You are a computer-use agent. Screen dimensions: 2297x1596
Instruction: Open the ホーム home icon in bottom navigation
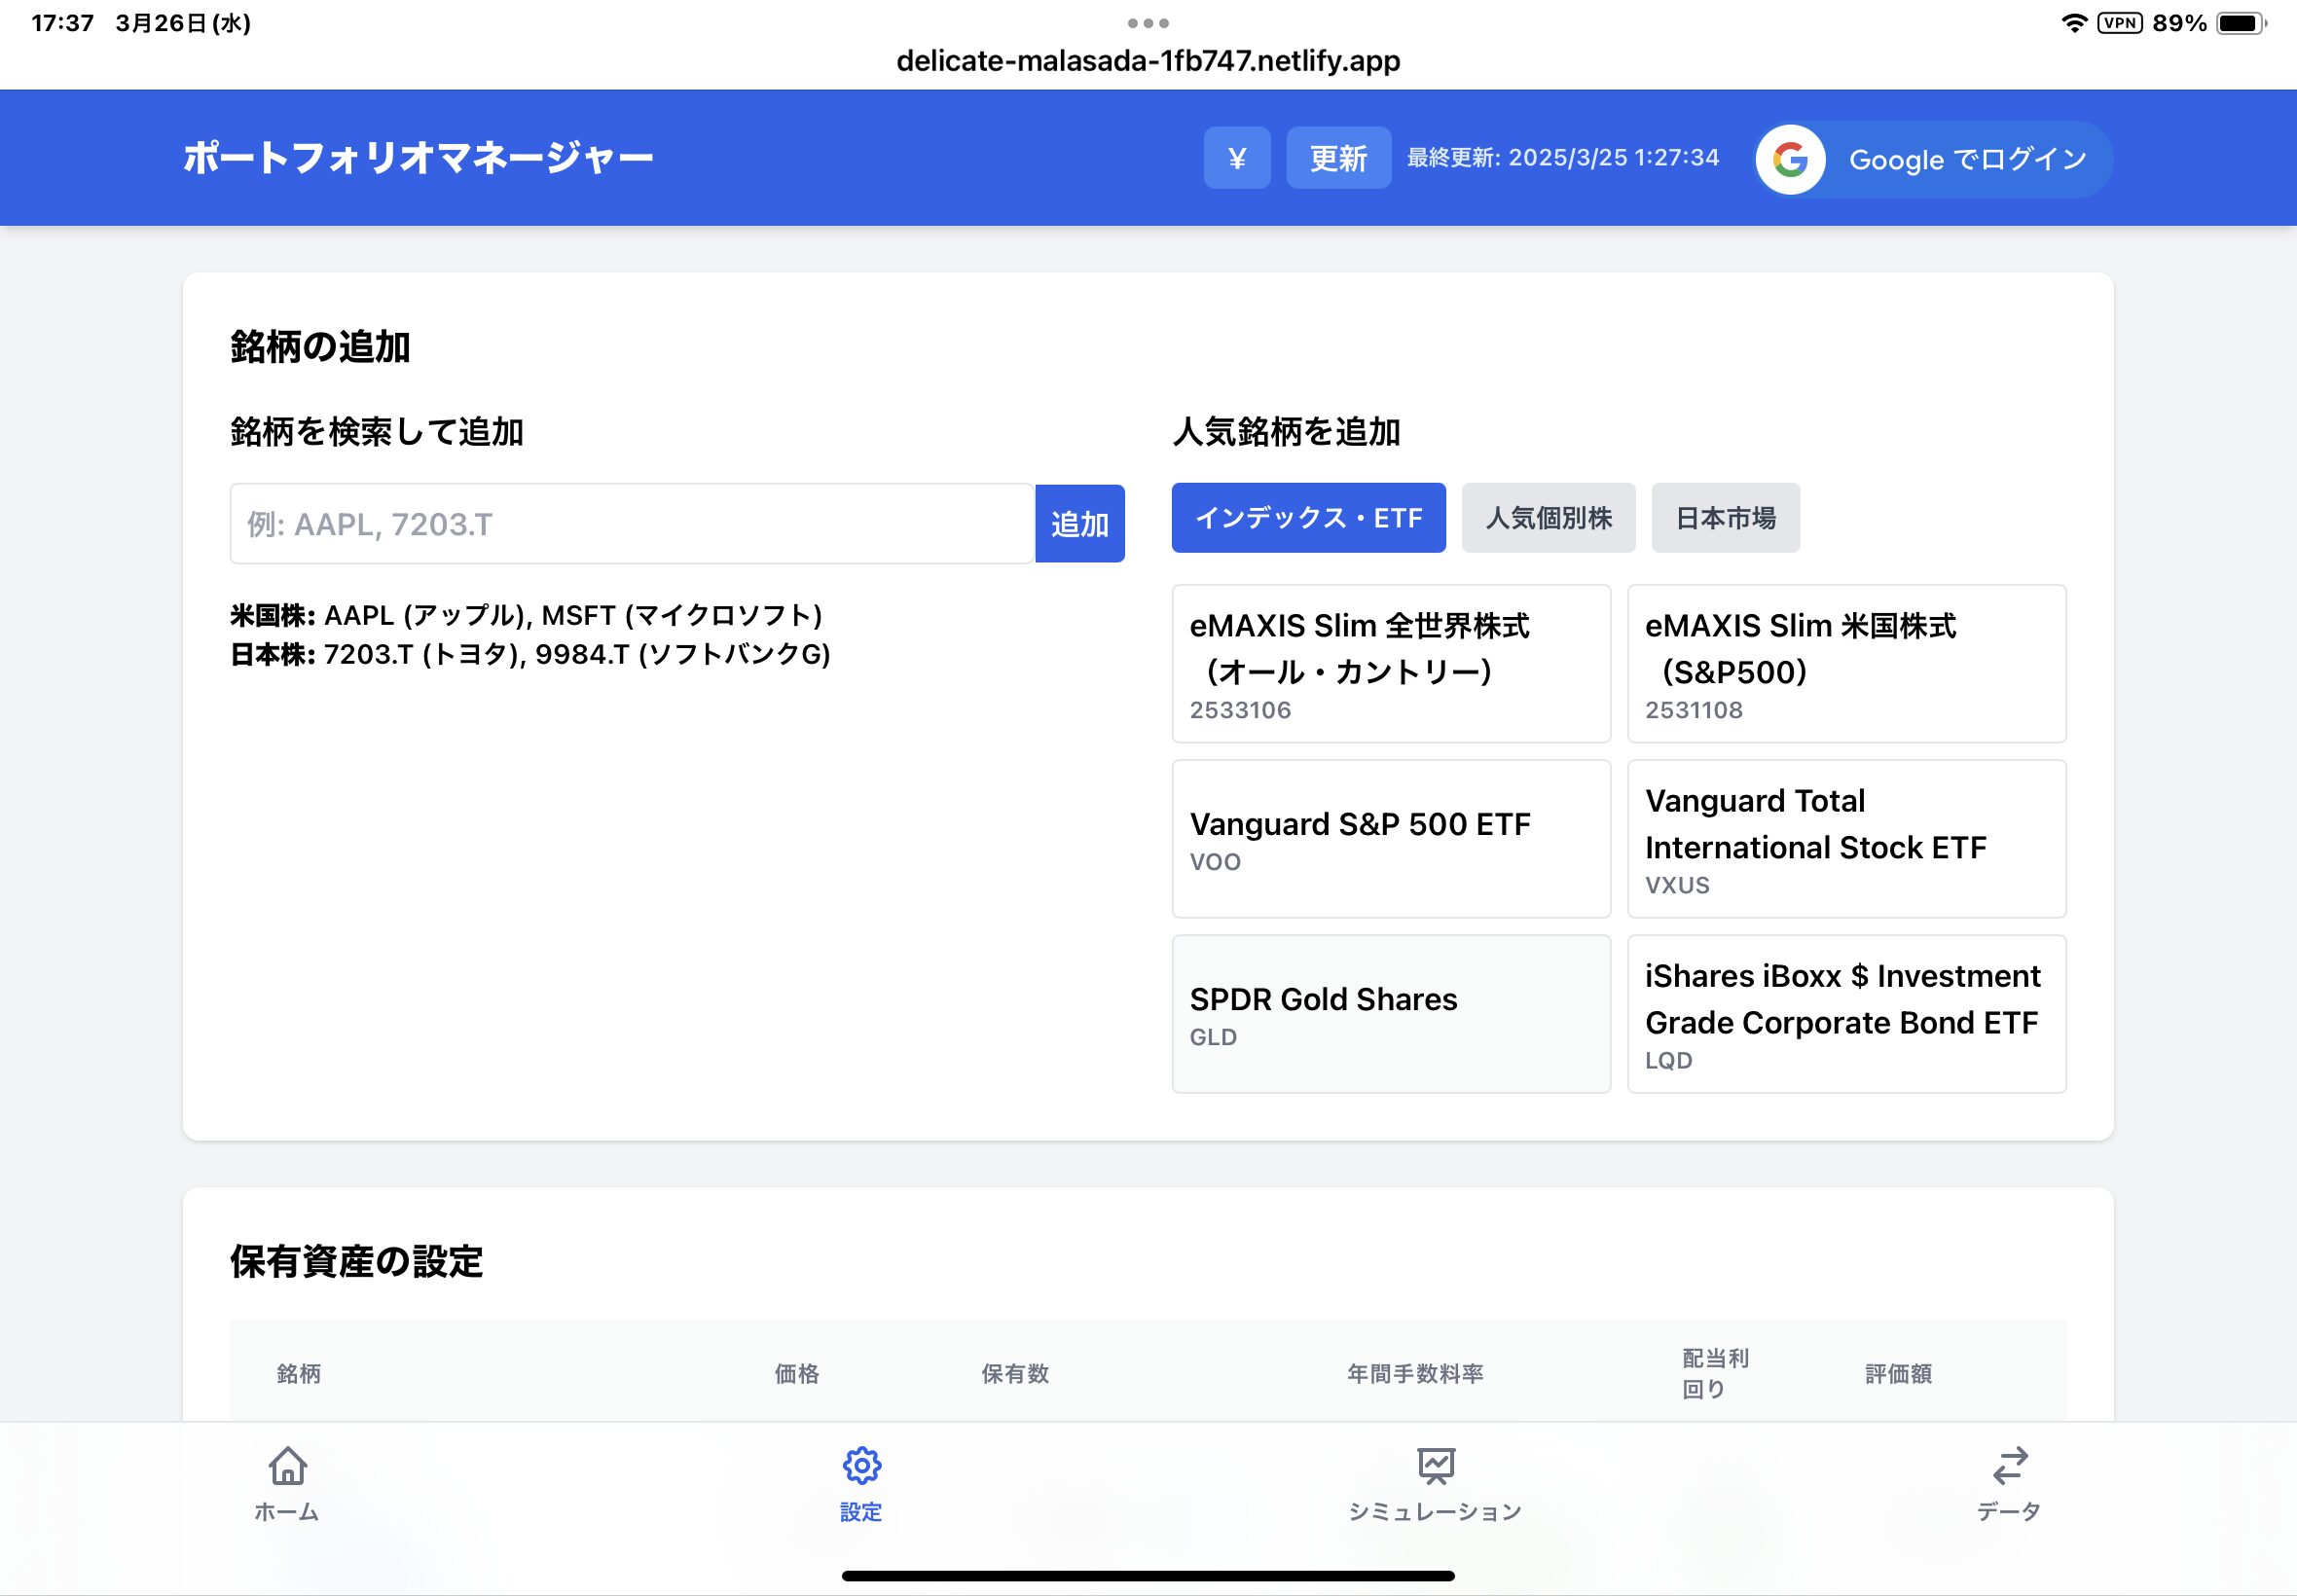pos(287,1466)
